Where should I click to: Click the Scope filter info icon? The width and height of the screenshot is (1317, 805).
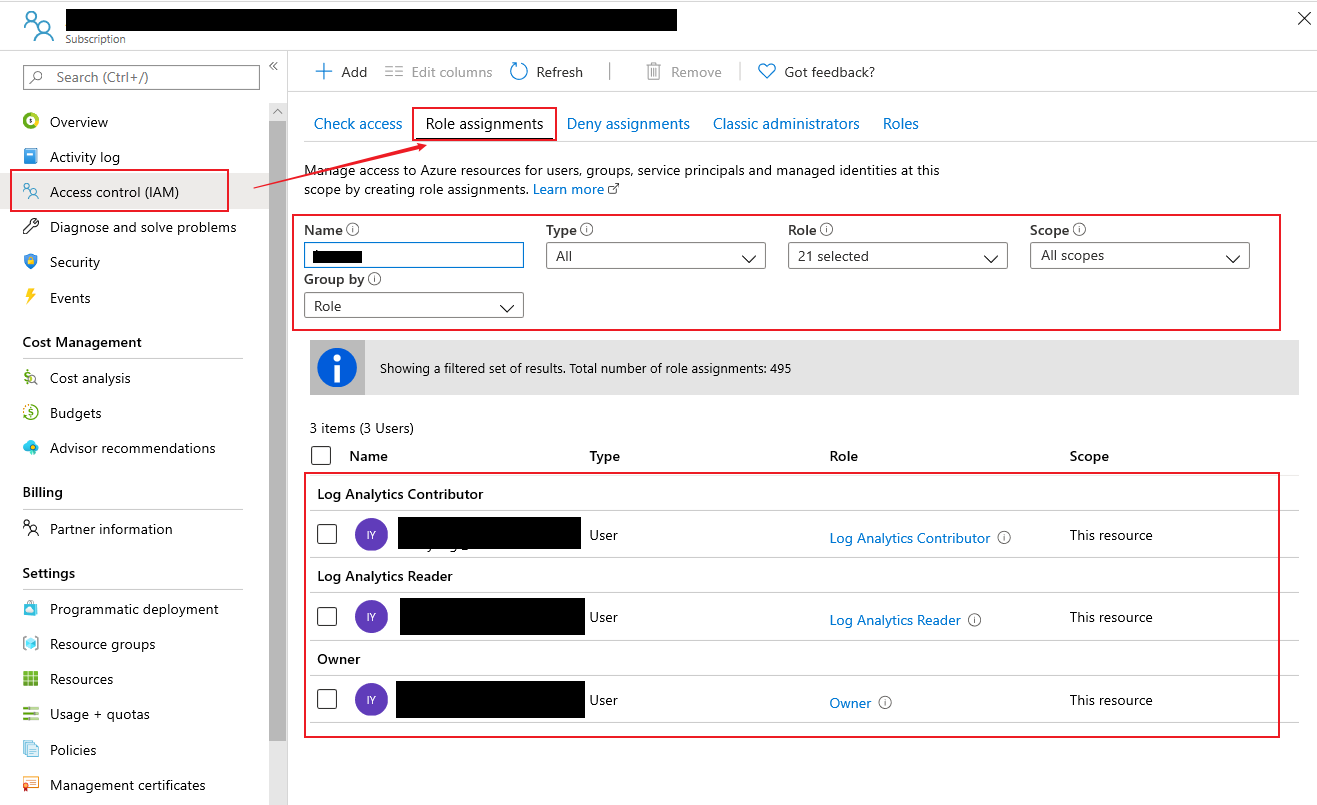1080,229
